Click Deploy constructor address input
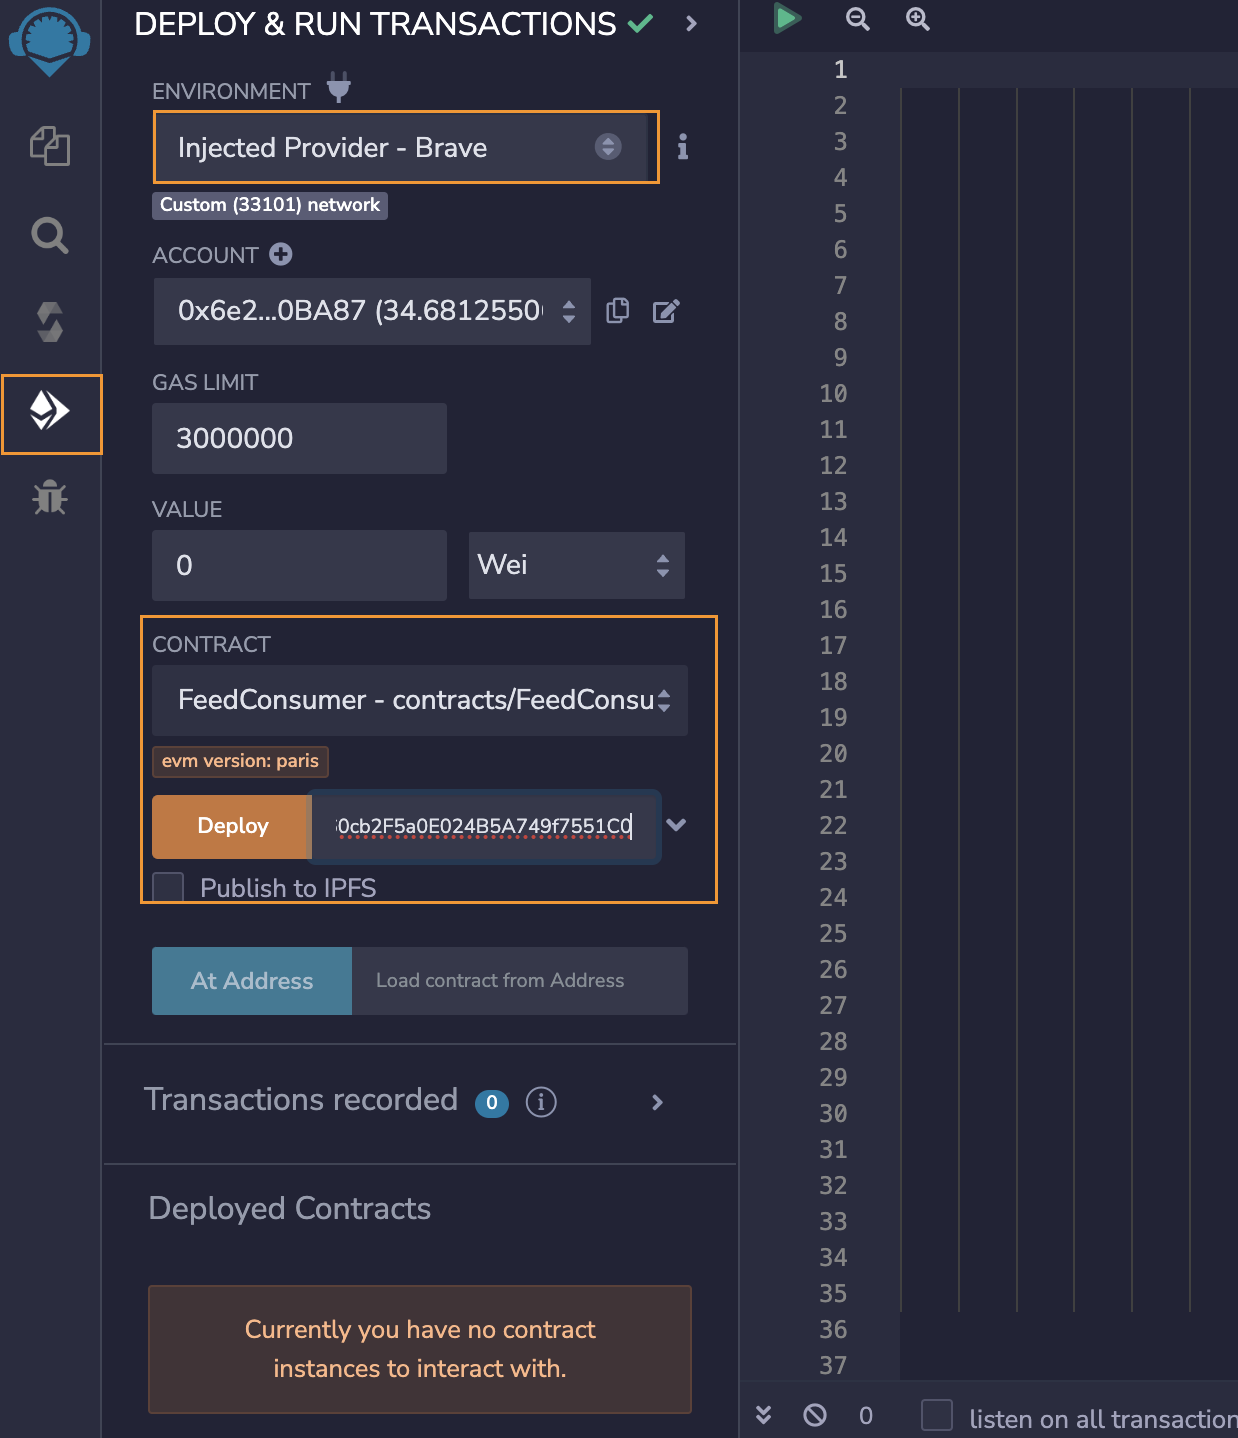The image size is (1238, 1438). (x=485, y=826)
